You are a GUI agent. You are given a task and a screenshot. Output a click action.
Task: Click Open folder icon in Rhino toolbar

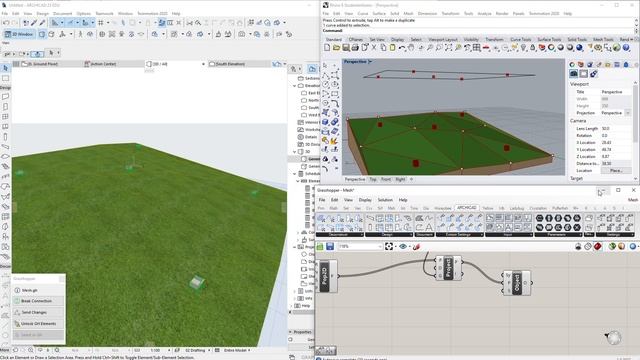click(x=336, y=48)
